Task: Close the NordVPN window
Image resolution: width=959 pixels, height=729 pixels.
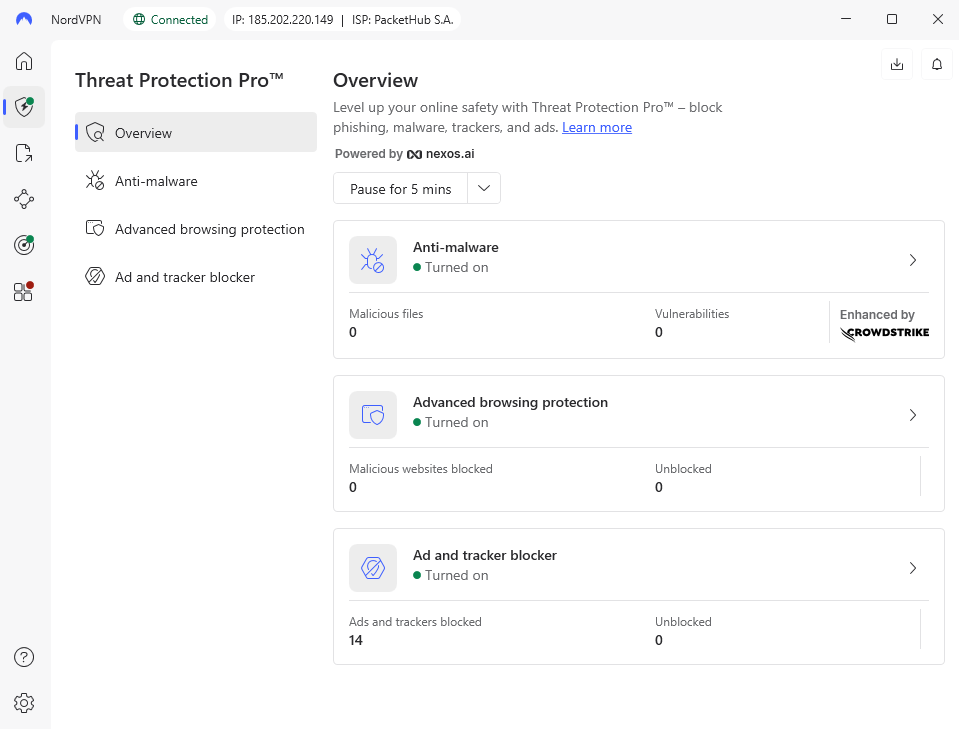Action: (x=938, y=19)
